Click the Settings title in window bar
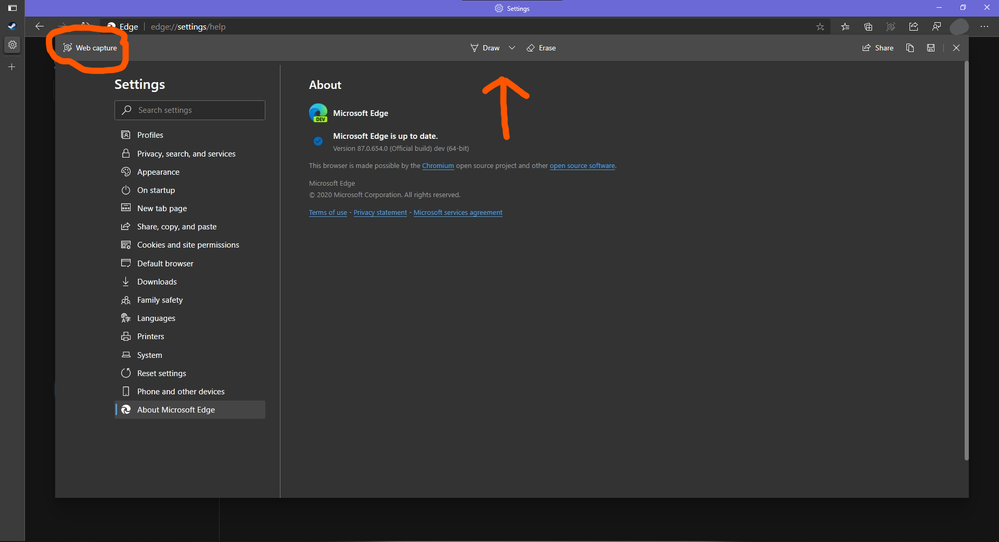 click(x=518, y=8)
